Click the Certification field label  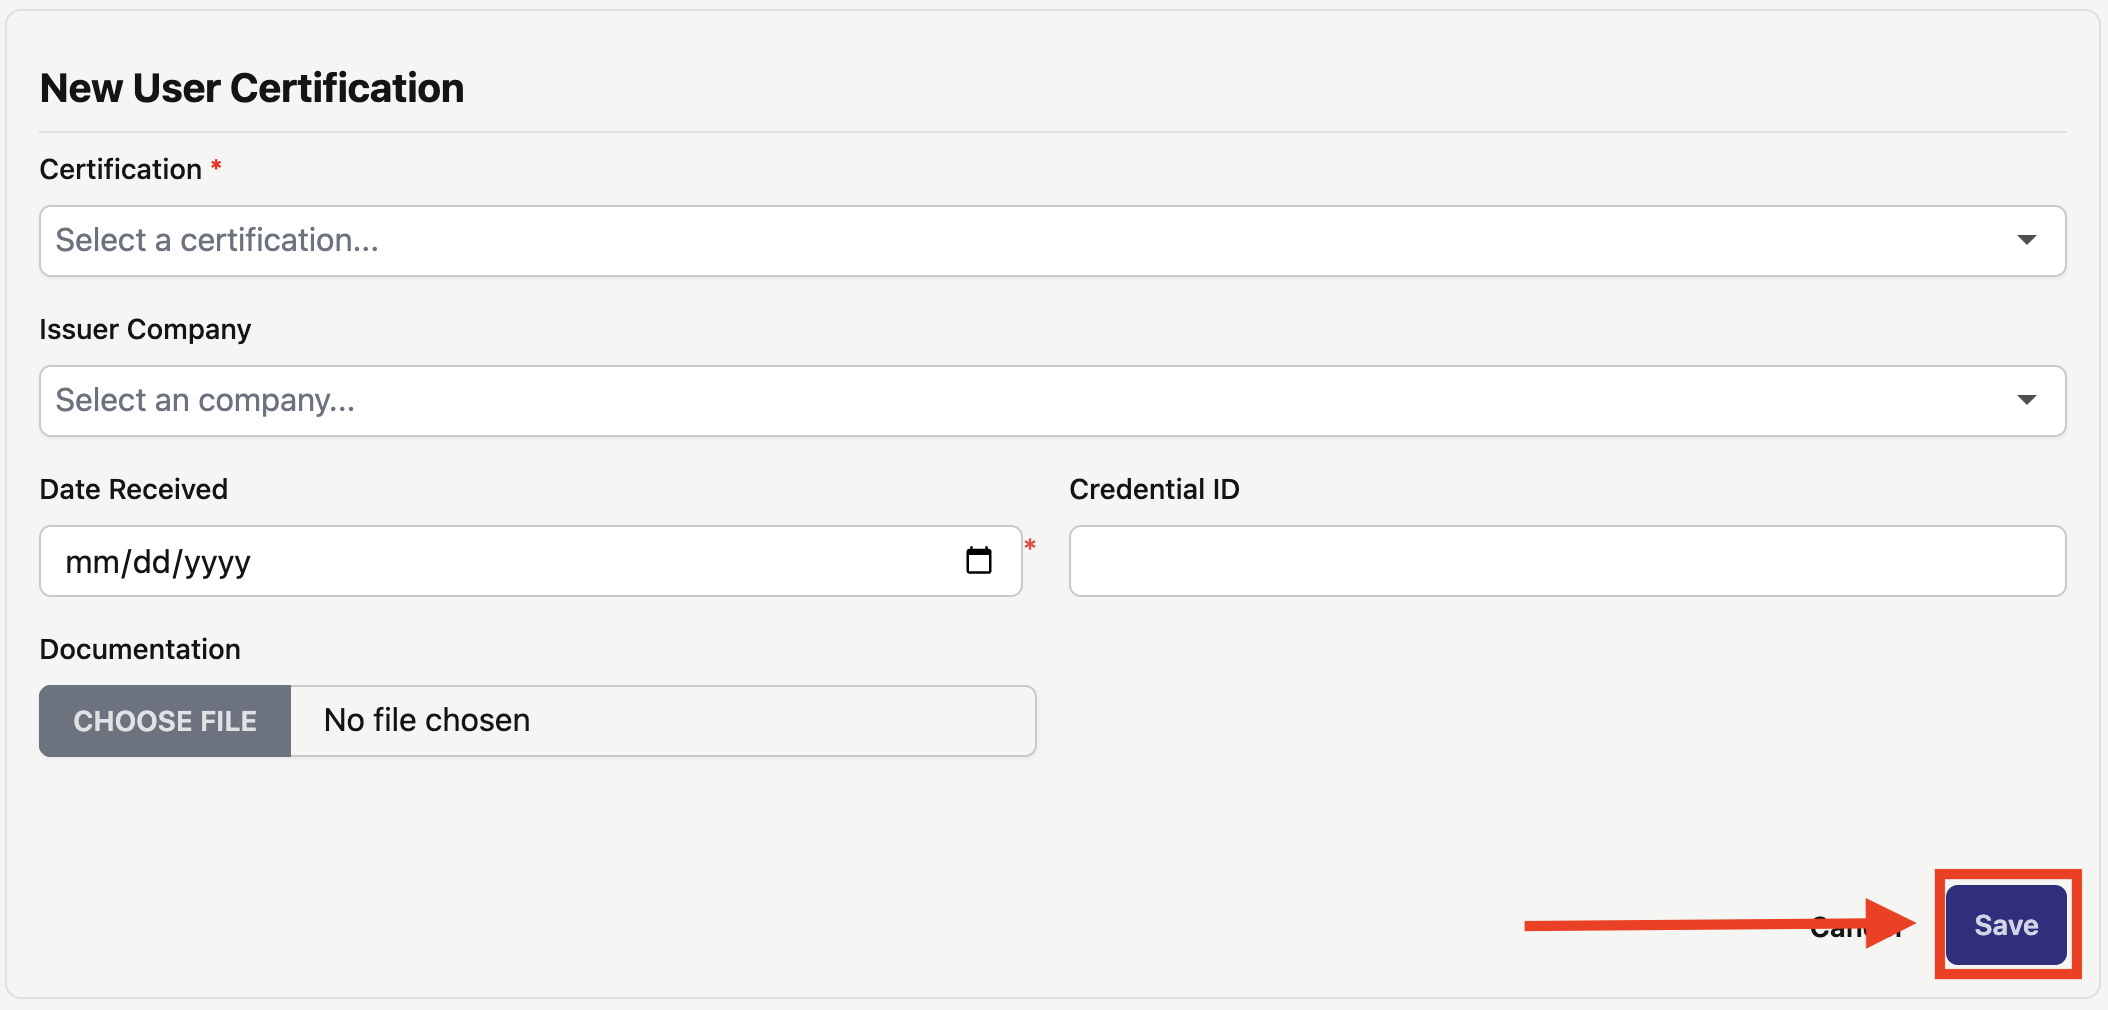tap(120, 169)
